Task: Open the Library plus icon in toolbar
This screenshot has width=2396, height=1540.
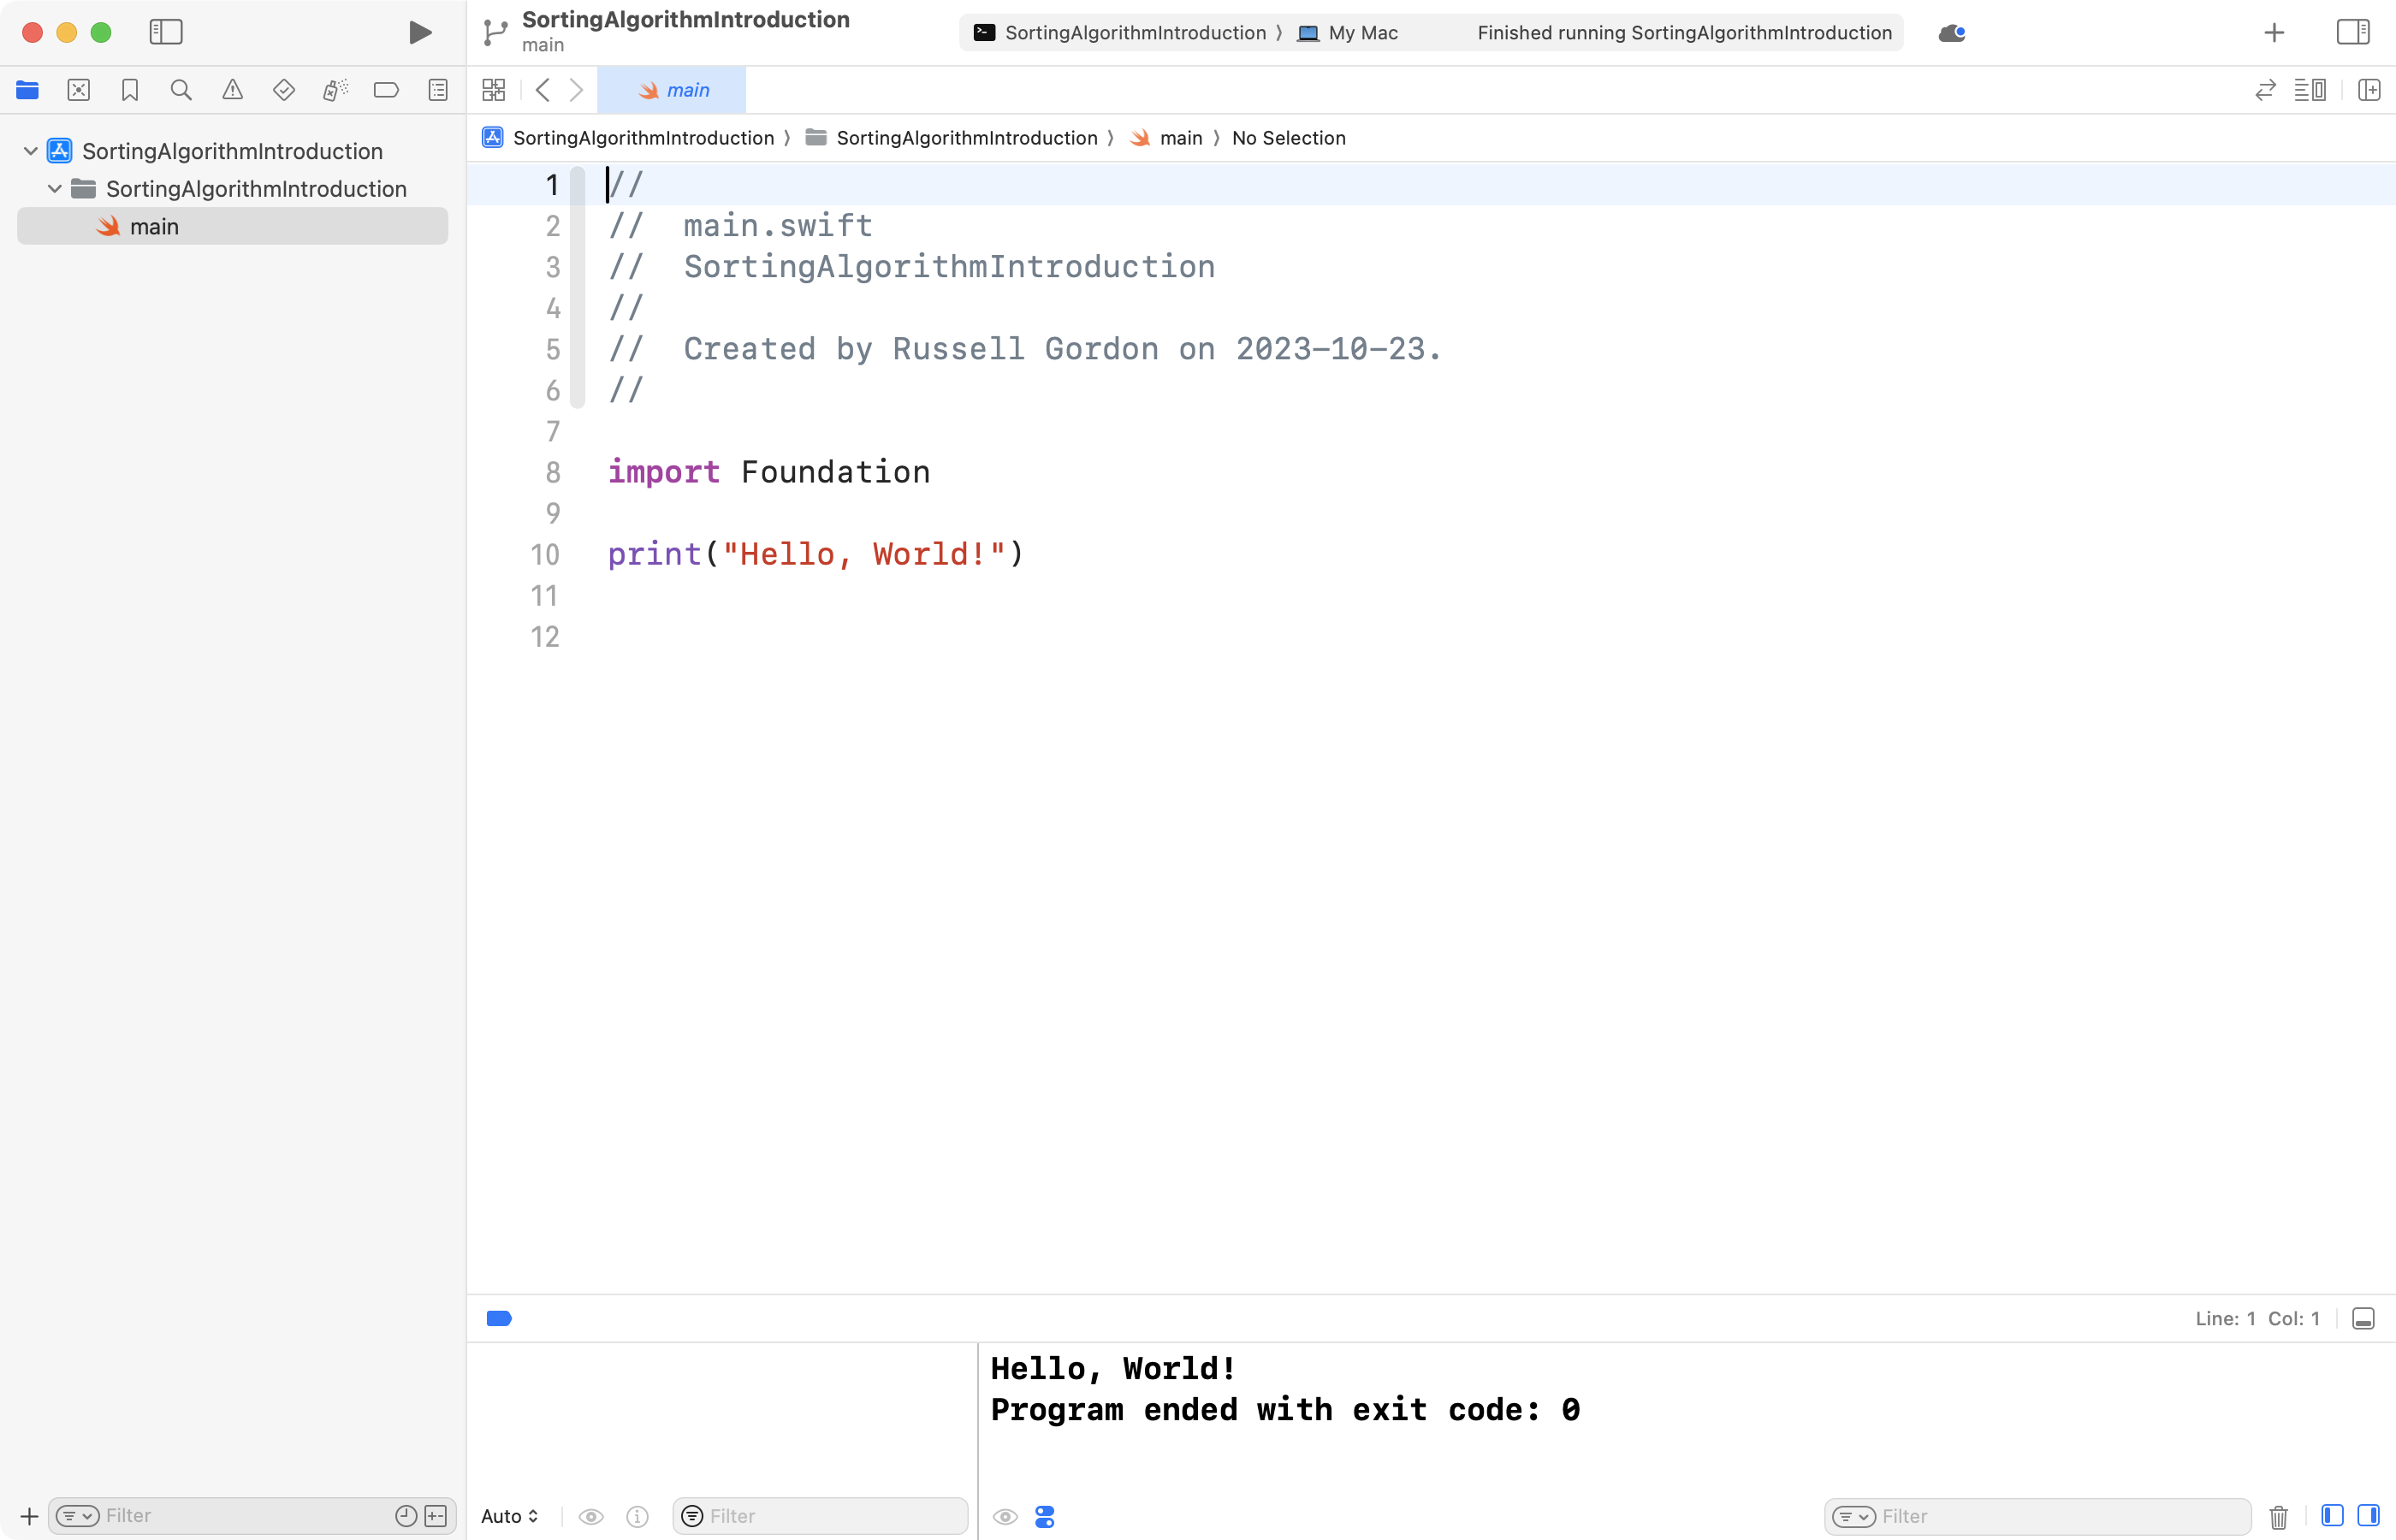Action: click(x=2272, y=32)
